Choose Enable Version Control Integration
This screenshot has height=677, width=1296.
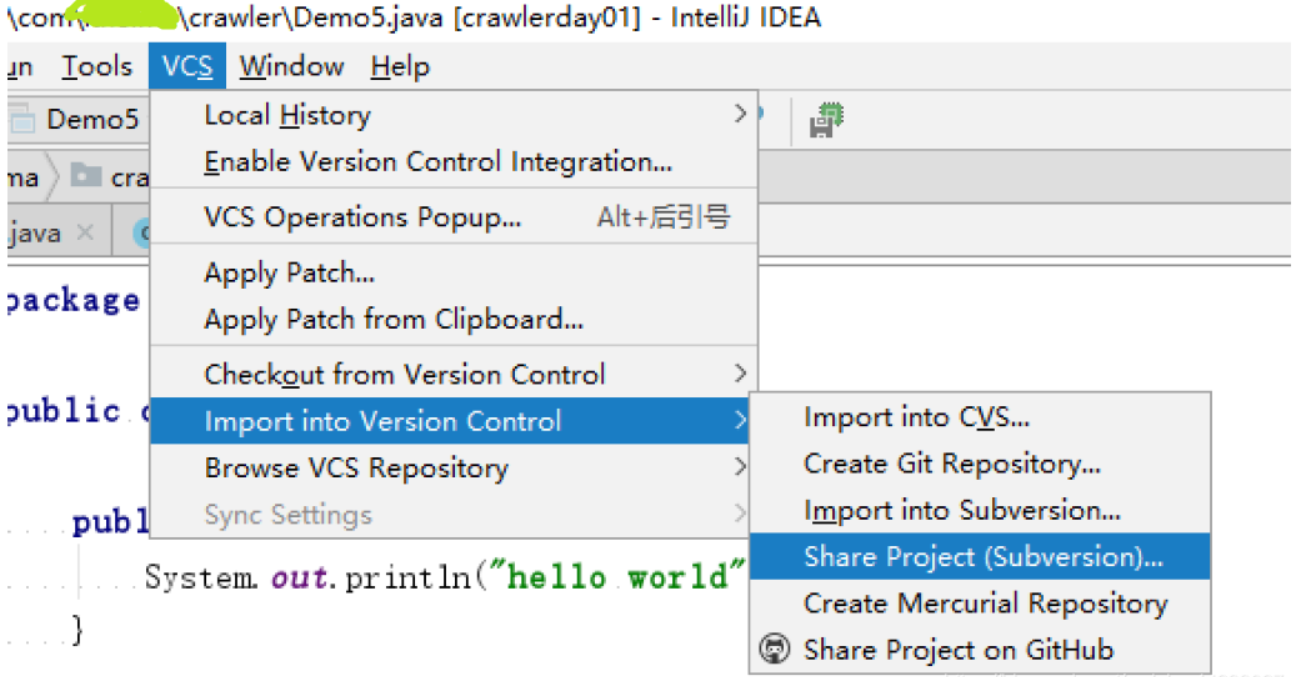point(438,162)
